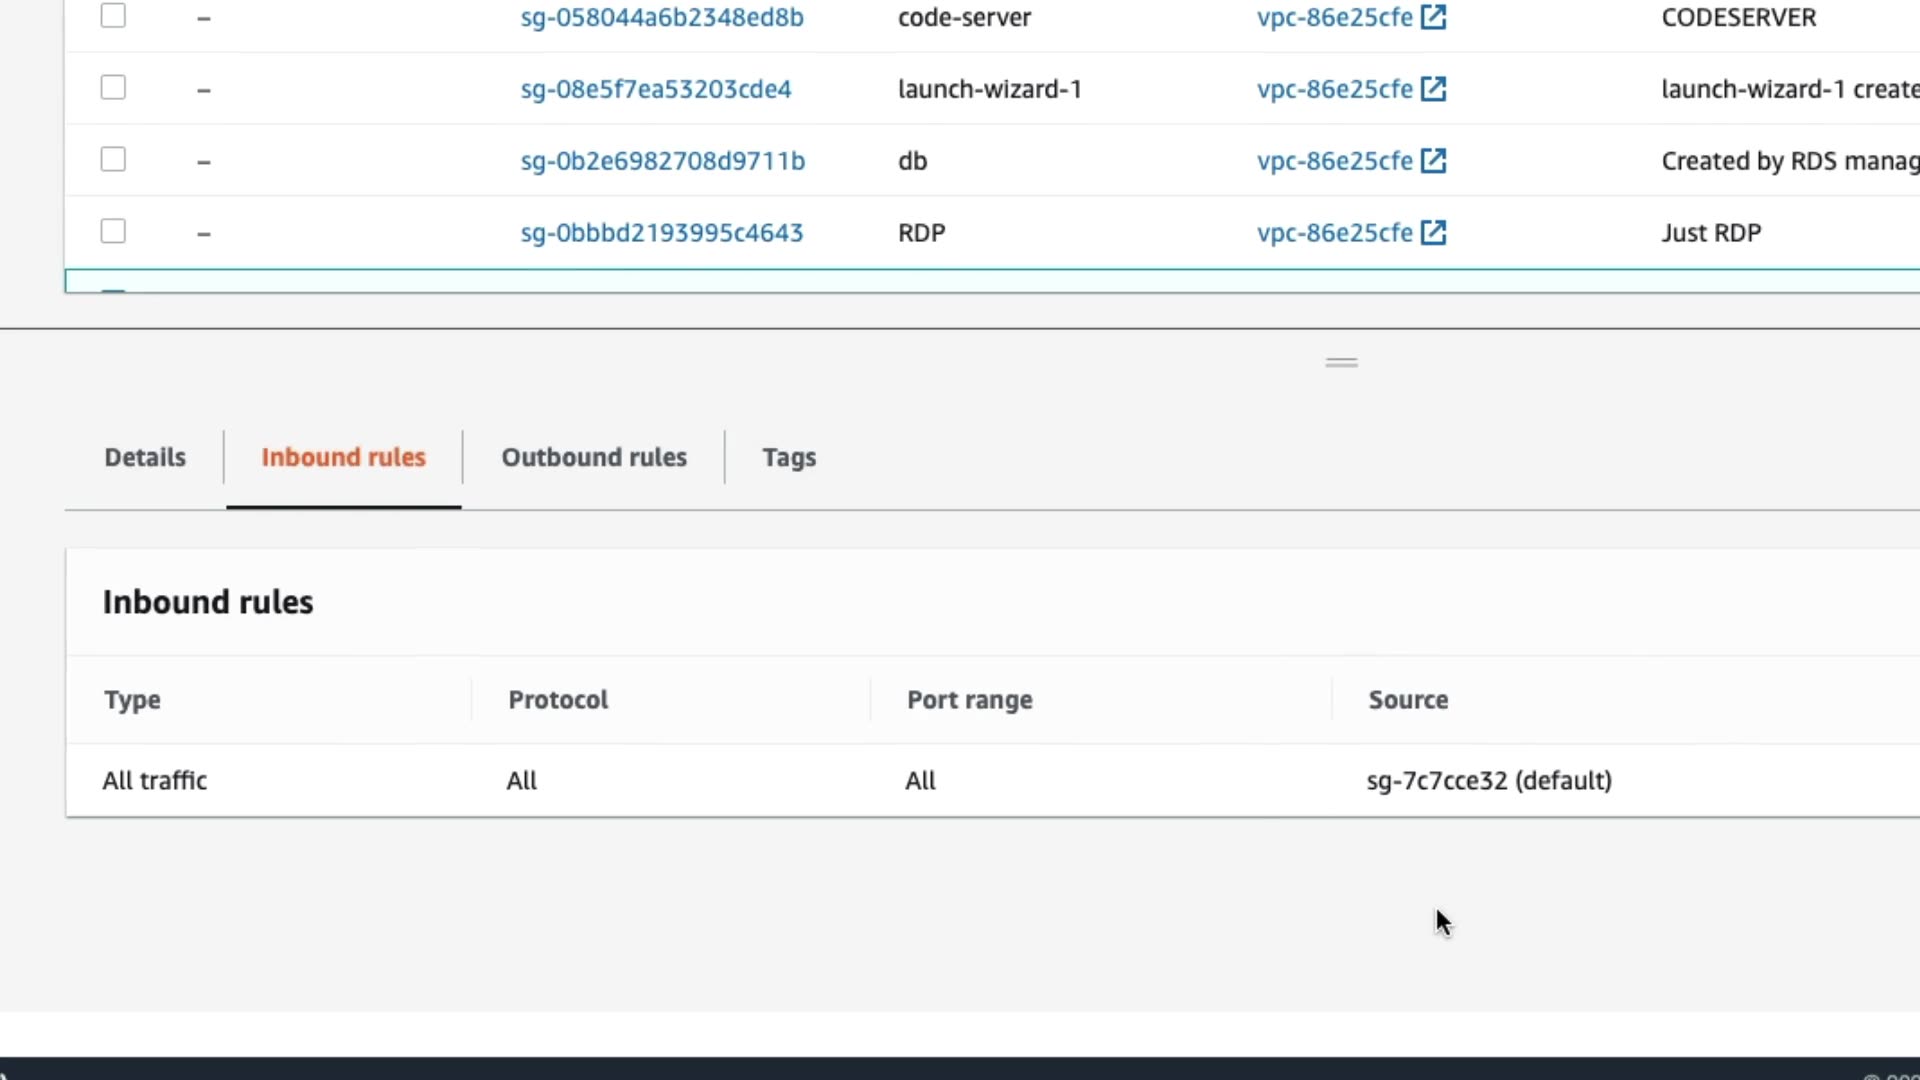Open external link icon beside launch-wizard-1 VPC

click(x=1433, y=89)
